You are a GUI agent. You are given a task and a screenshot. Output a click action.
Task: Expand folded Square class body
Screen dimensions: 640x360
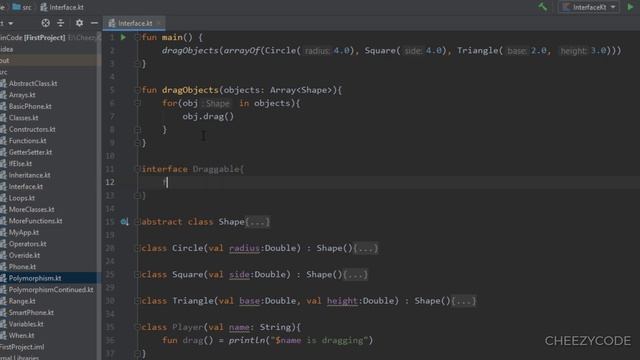coord(355,275)
